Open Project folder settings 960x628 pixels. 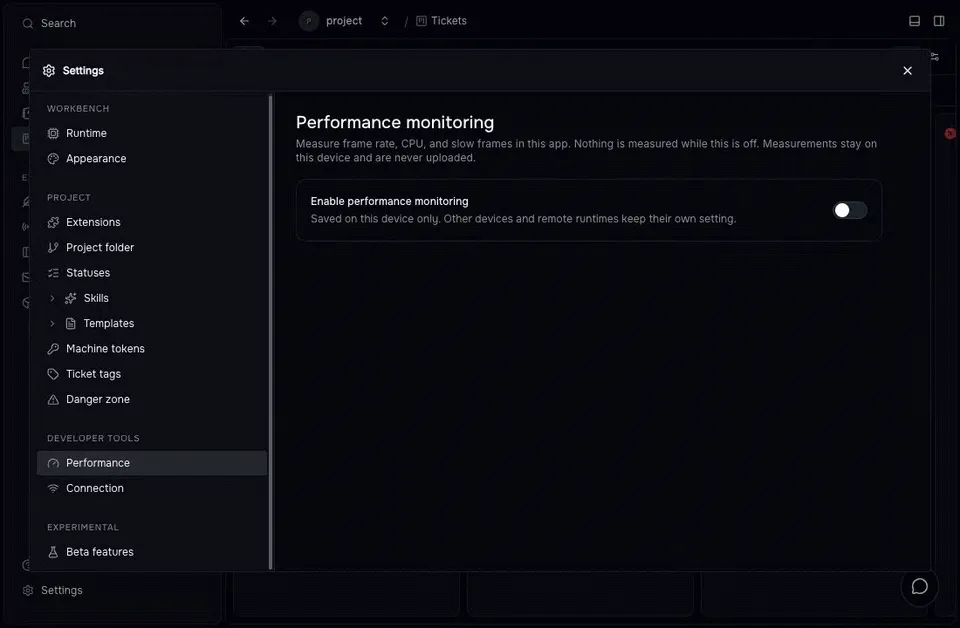pyautogui.click(x=151, y=247)
